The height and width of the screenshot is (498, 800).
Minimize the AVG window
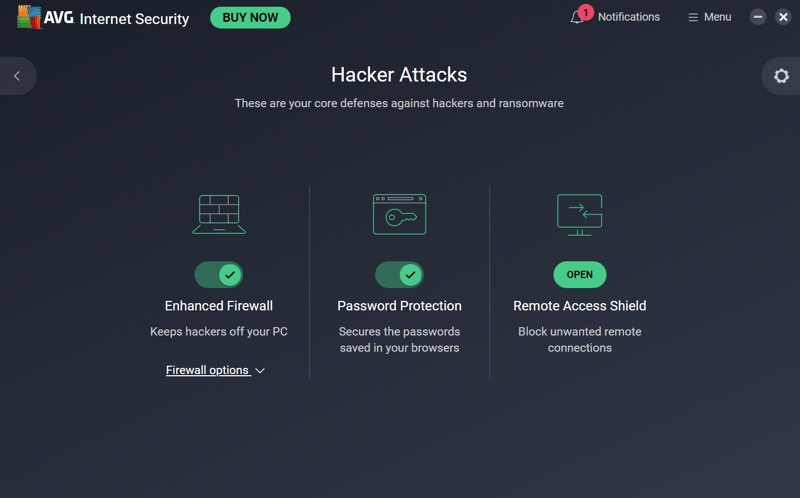tap(758, 17)
